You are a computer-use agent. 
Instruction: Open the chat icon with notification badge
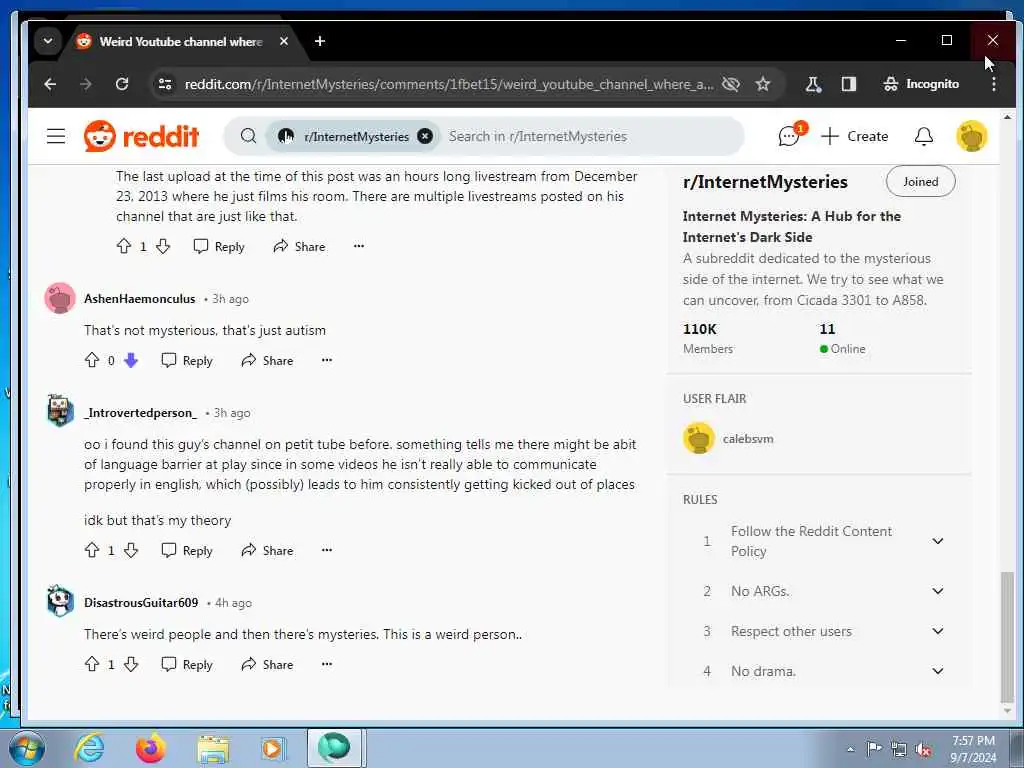(x=789, y=136)
